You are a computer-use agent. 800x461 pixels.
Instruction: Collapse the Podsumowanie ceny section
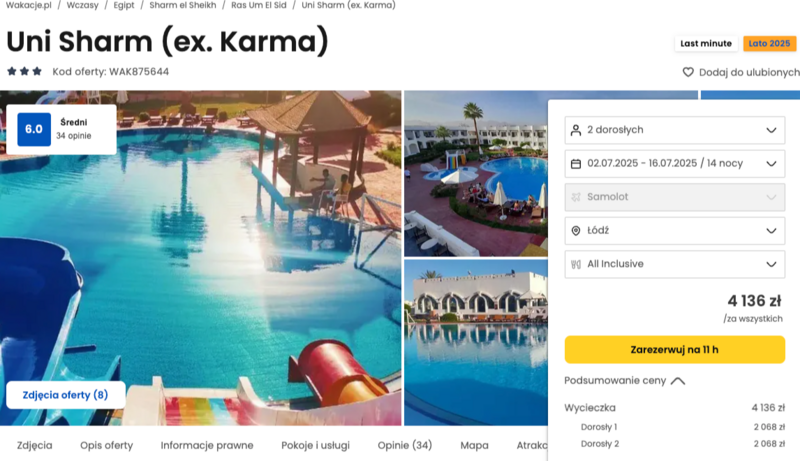click(678, 381)
